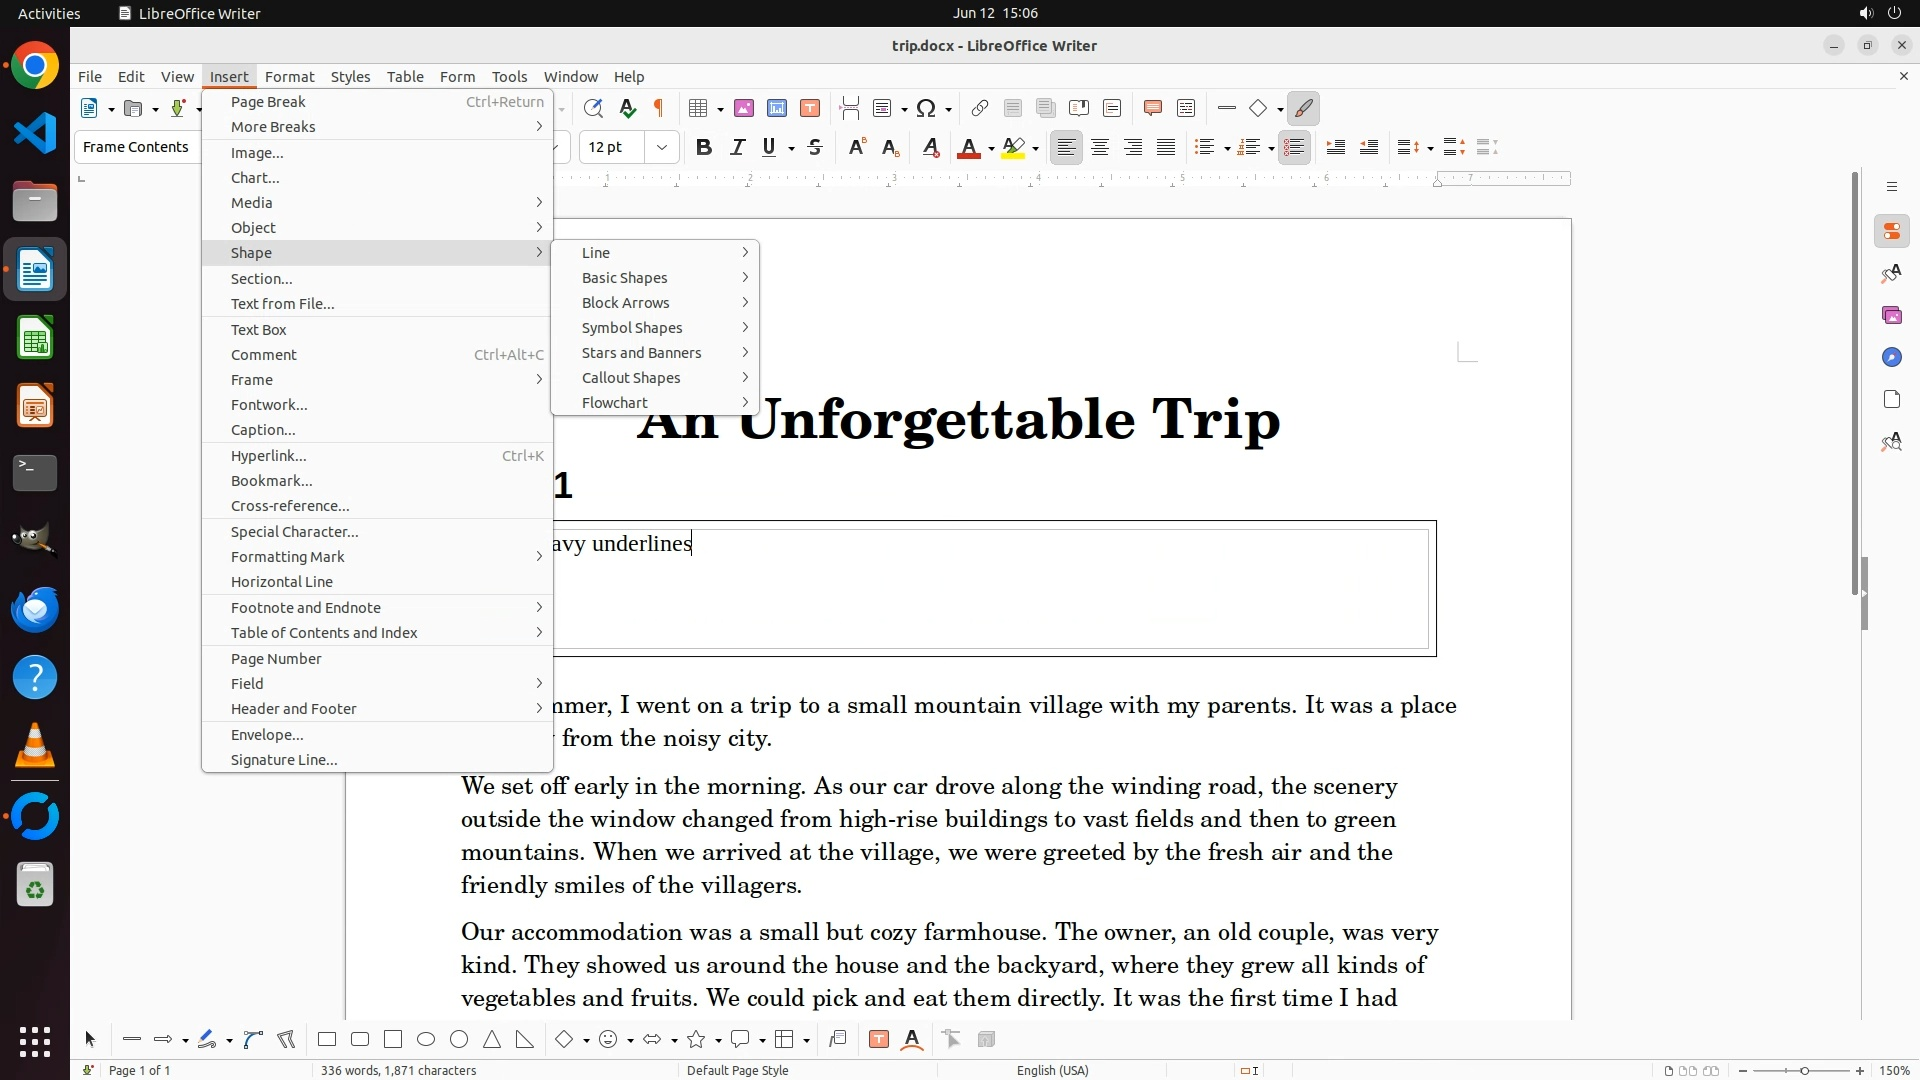
Task: Select the Ellipse drawing tool
Action: [426, 1040]
